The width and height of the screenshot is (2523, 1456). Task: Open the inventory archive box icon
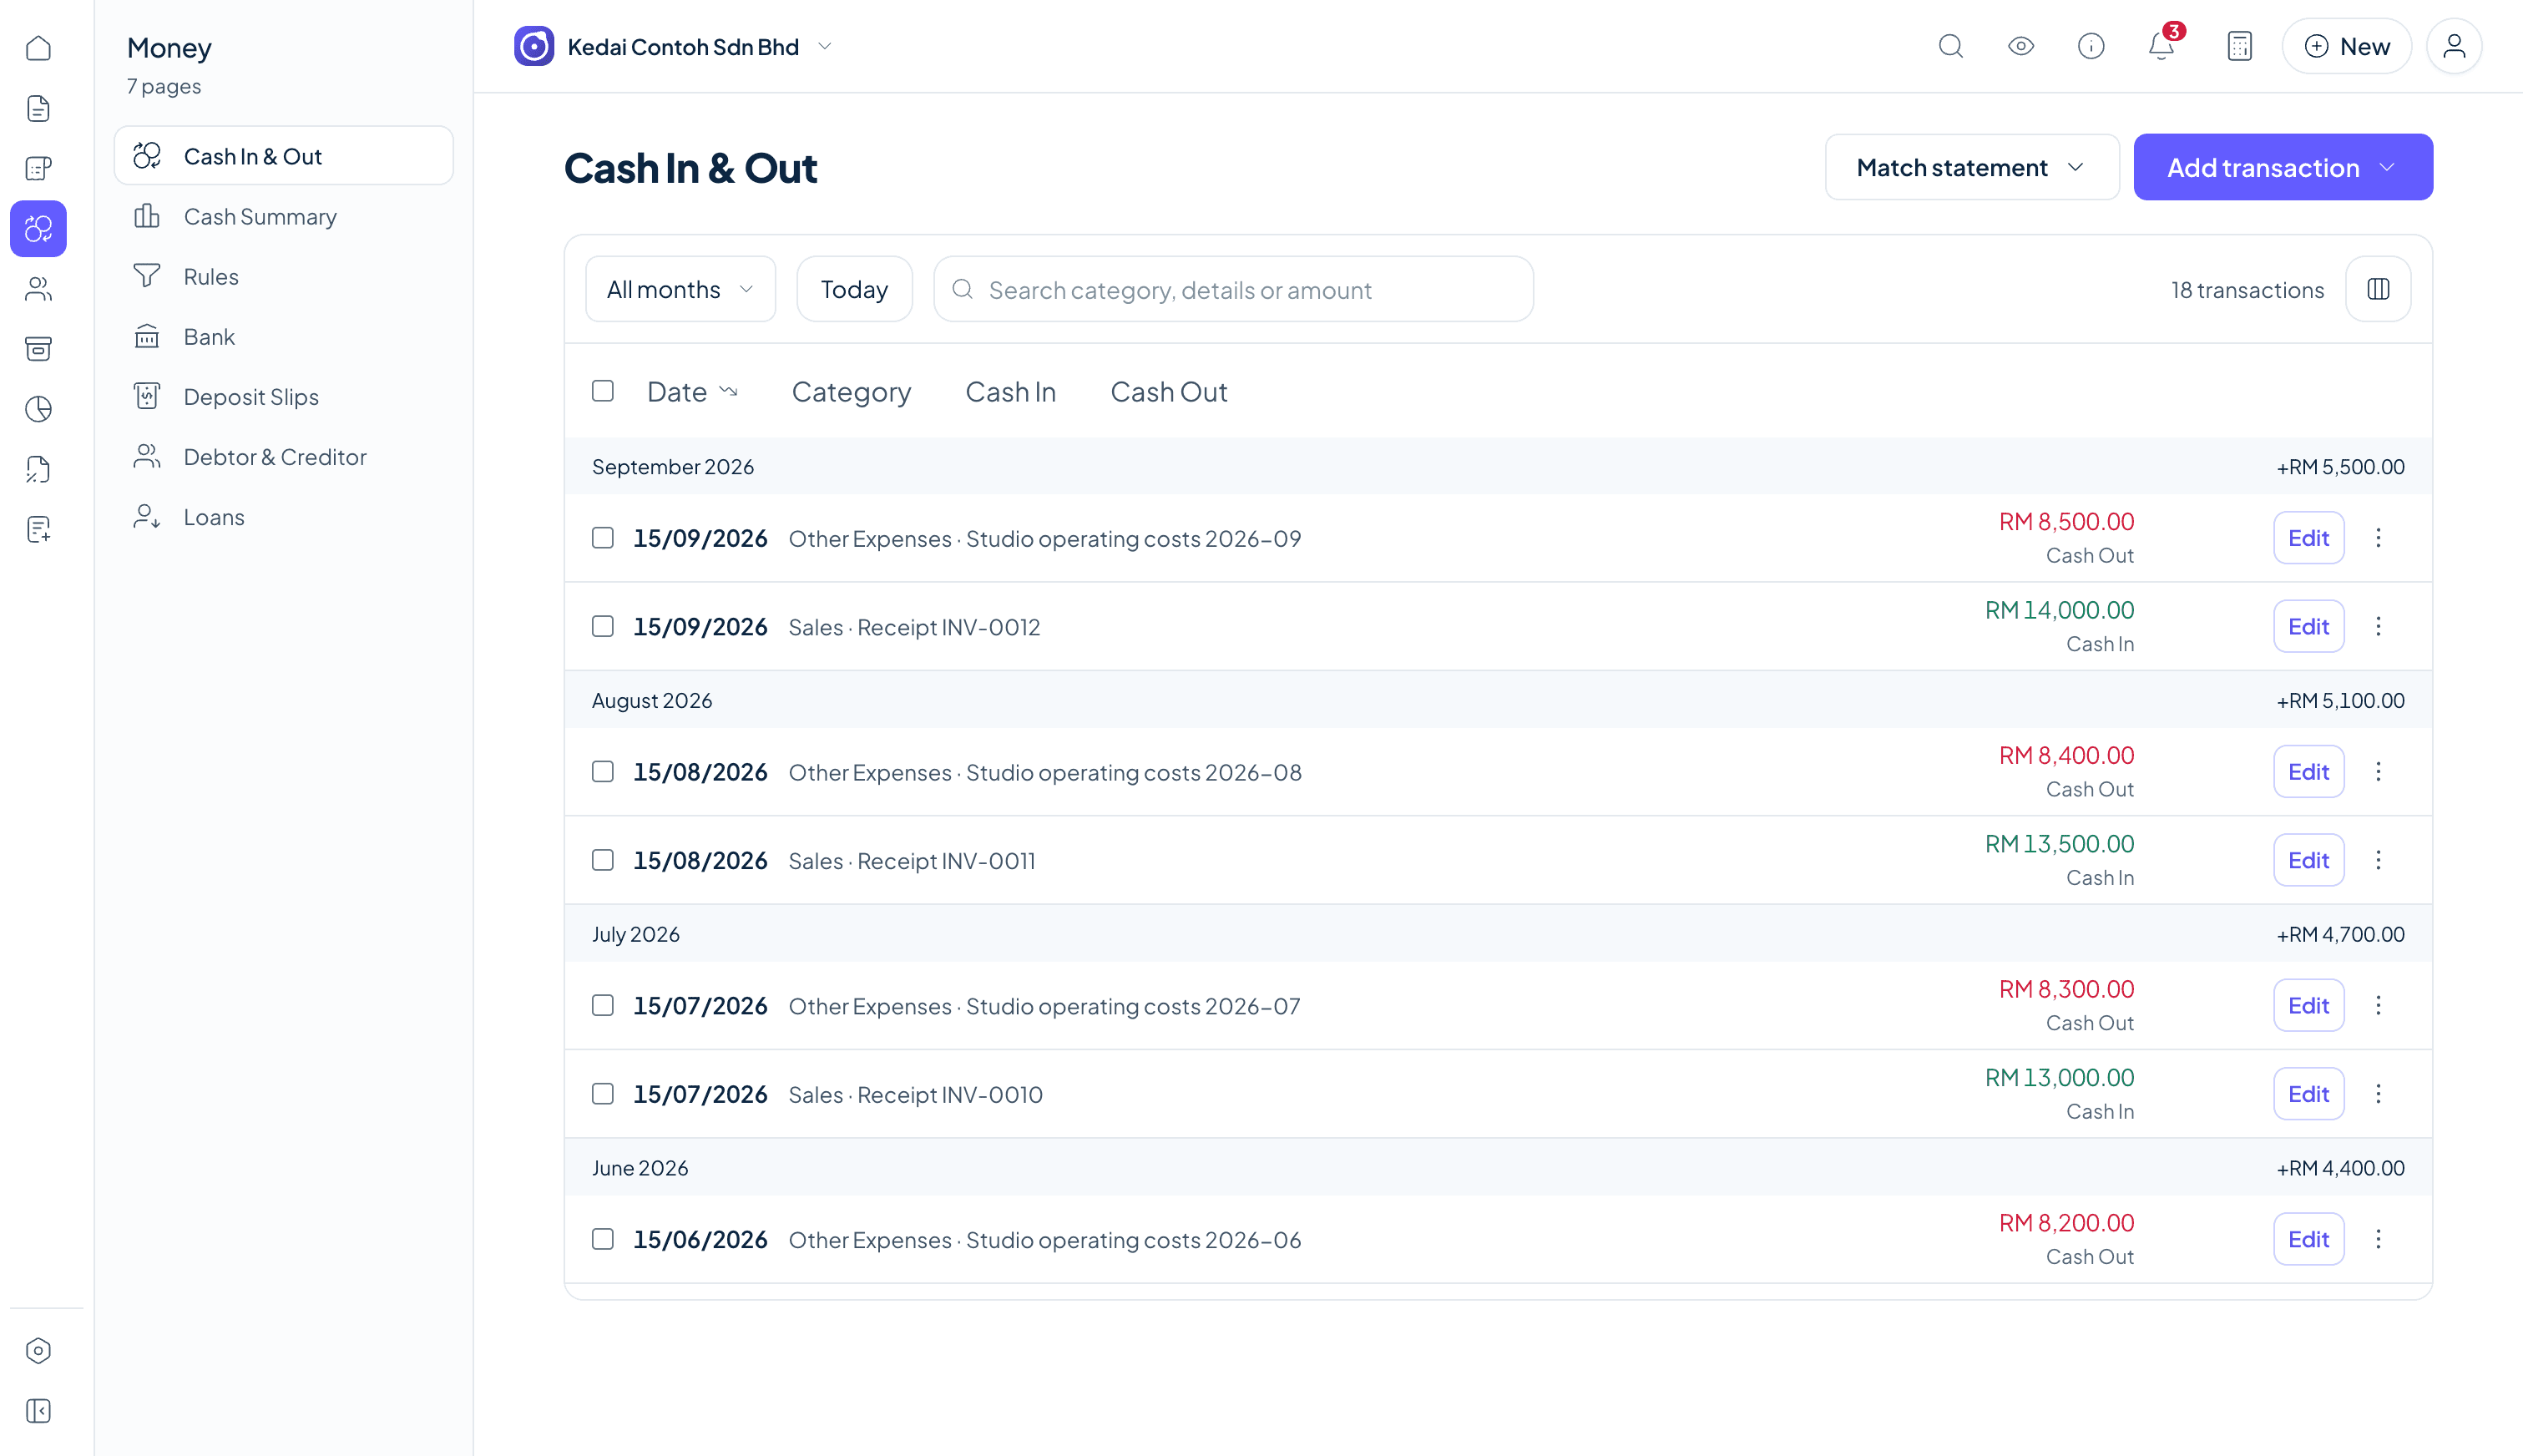[38, 349]
